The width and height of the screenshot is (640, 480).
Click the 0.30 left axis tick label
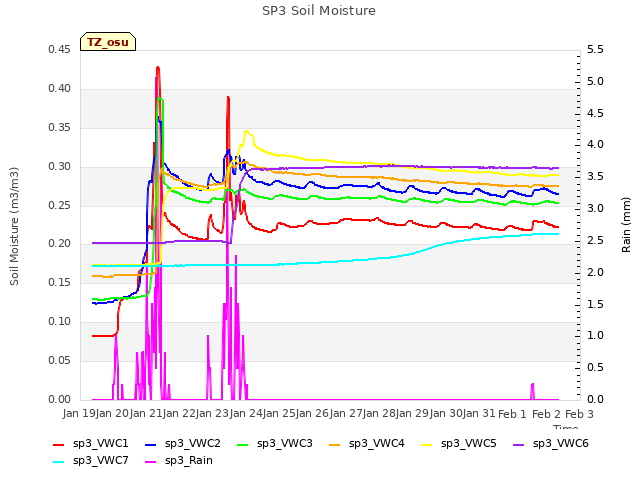click(x=59, y=167)
